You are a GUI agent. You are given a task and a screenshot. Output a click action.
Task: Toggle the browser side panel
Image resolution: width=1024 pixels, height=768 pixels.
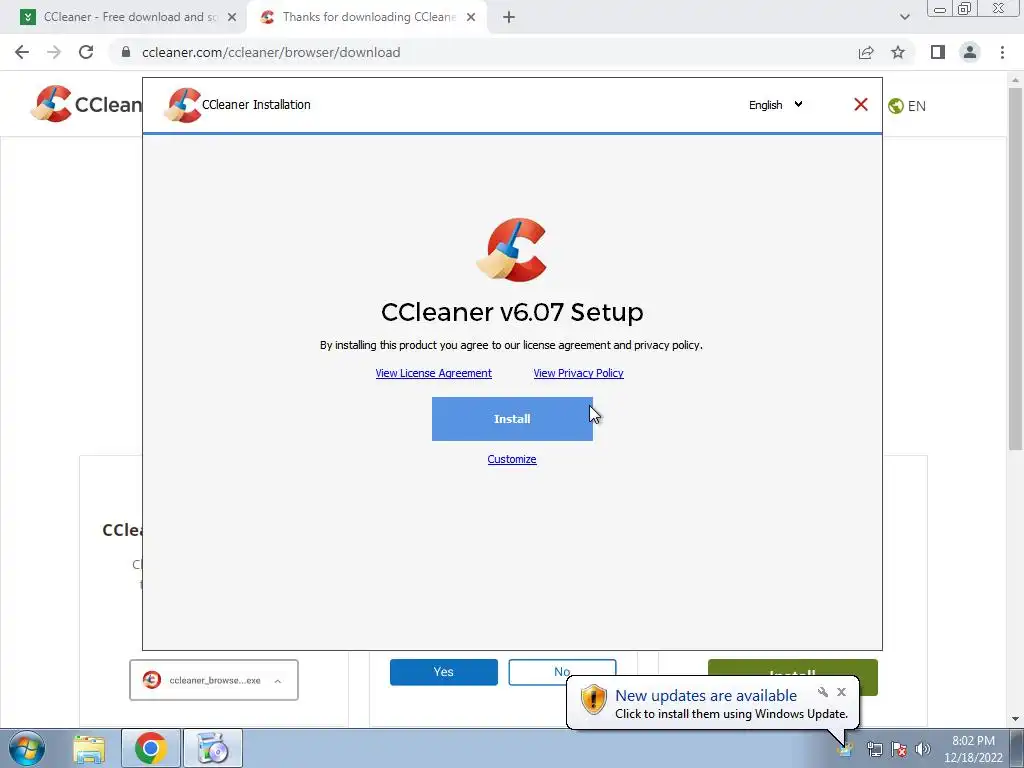tap(938, 52)
